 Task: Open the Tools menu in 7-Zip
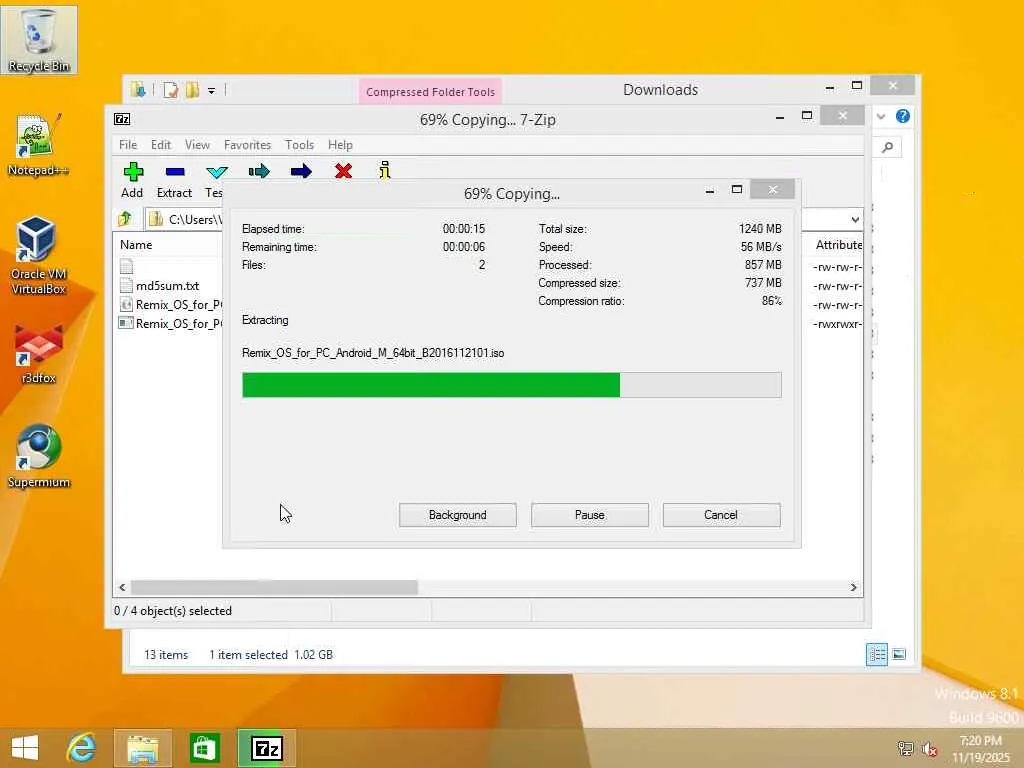(299, 145)
